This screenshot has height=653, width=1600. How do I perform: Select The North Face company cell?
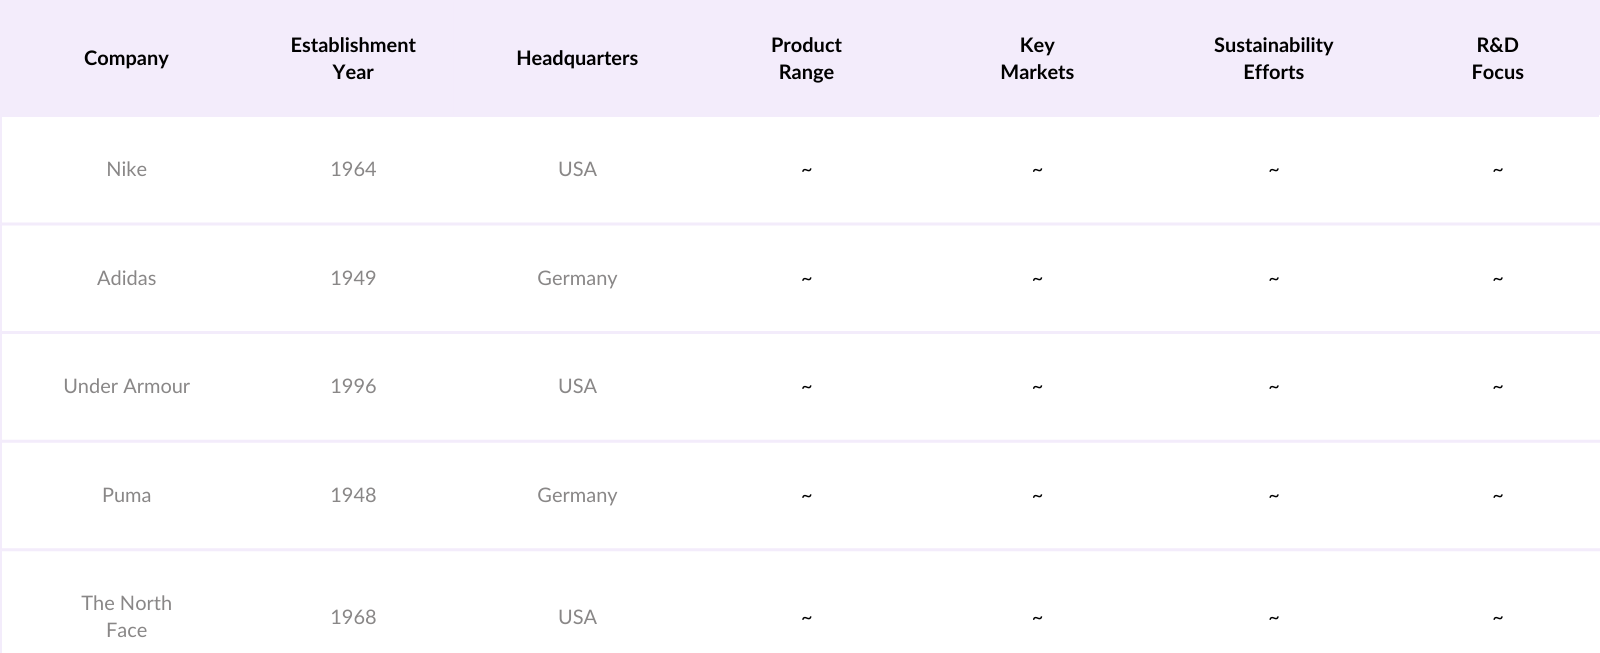coord(126,616)
